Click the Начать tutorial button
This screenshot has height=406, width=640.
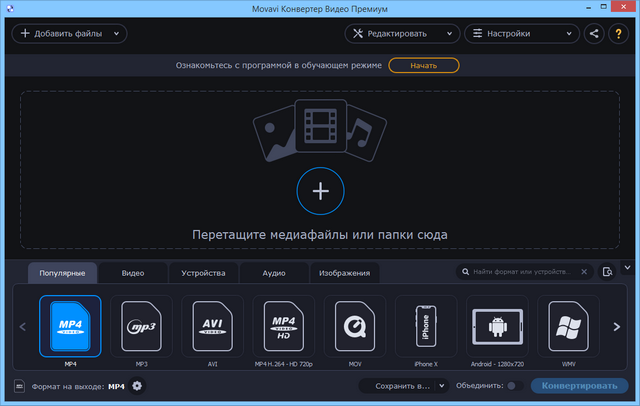pyautogui.click(x=424, y=66)
